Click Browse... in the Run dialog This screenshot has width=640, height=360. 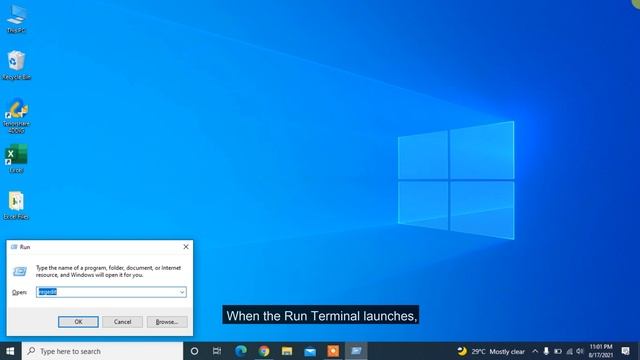167,322
